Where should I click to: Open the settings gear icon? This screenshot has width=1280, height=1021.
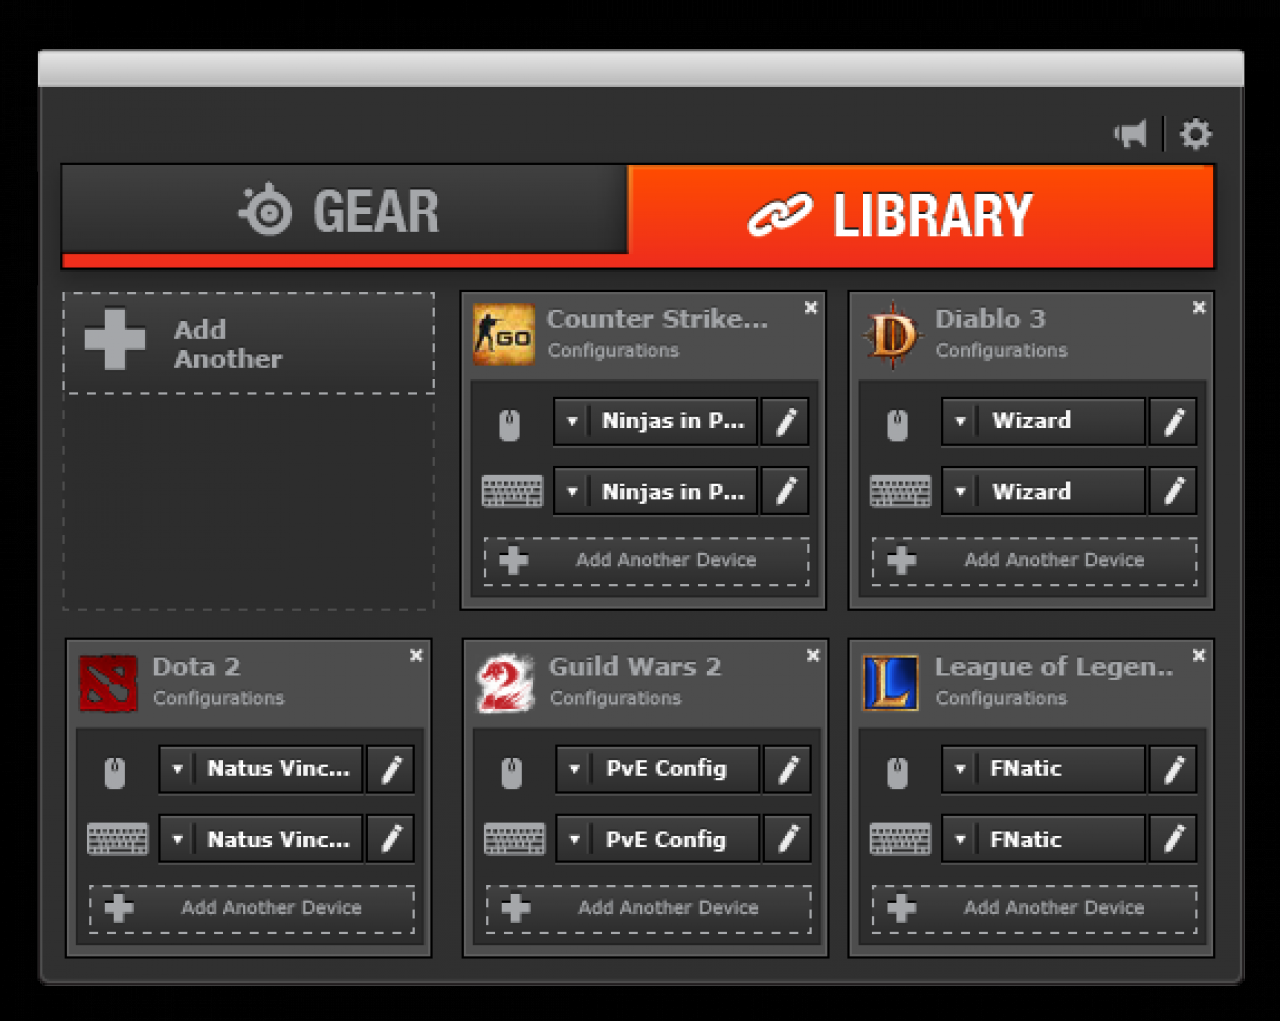tap(1195, 134)
